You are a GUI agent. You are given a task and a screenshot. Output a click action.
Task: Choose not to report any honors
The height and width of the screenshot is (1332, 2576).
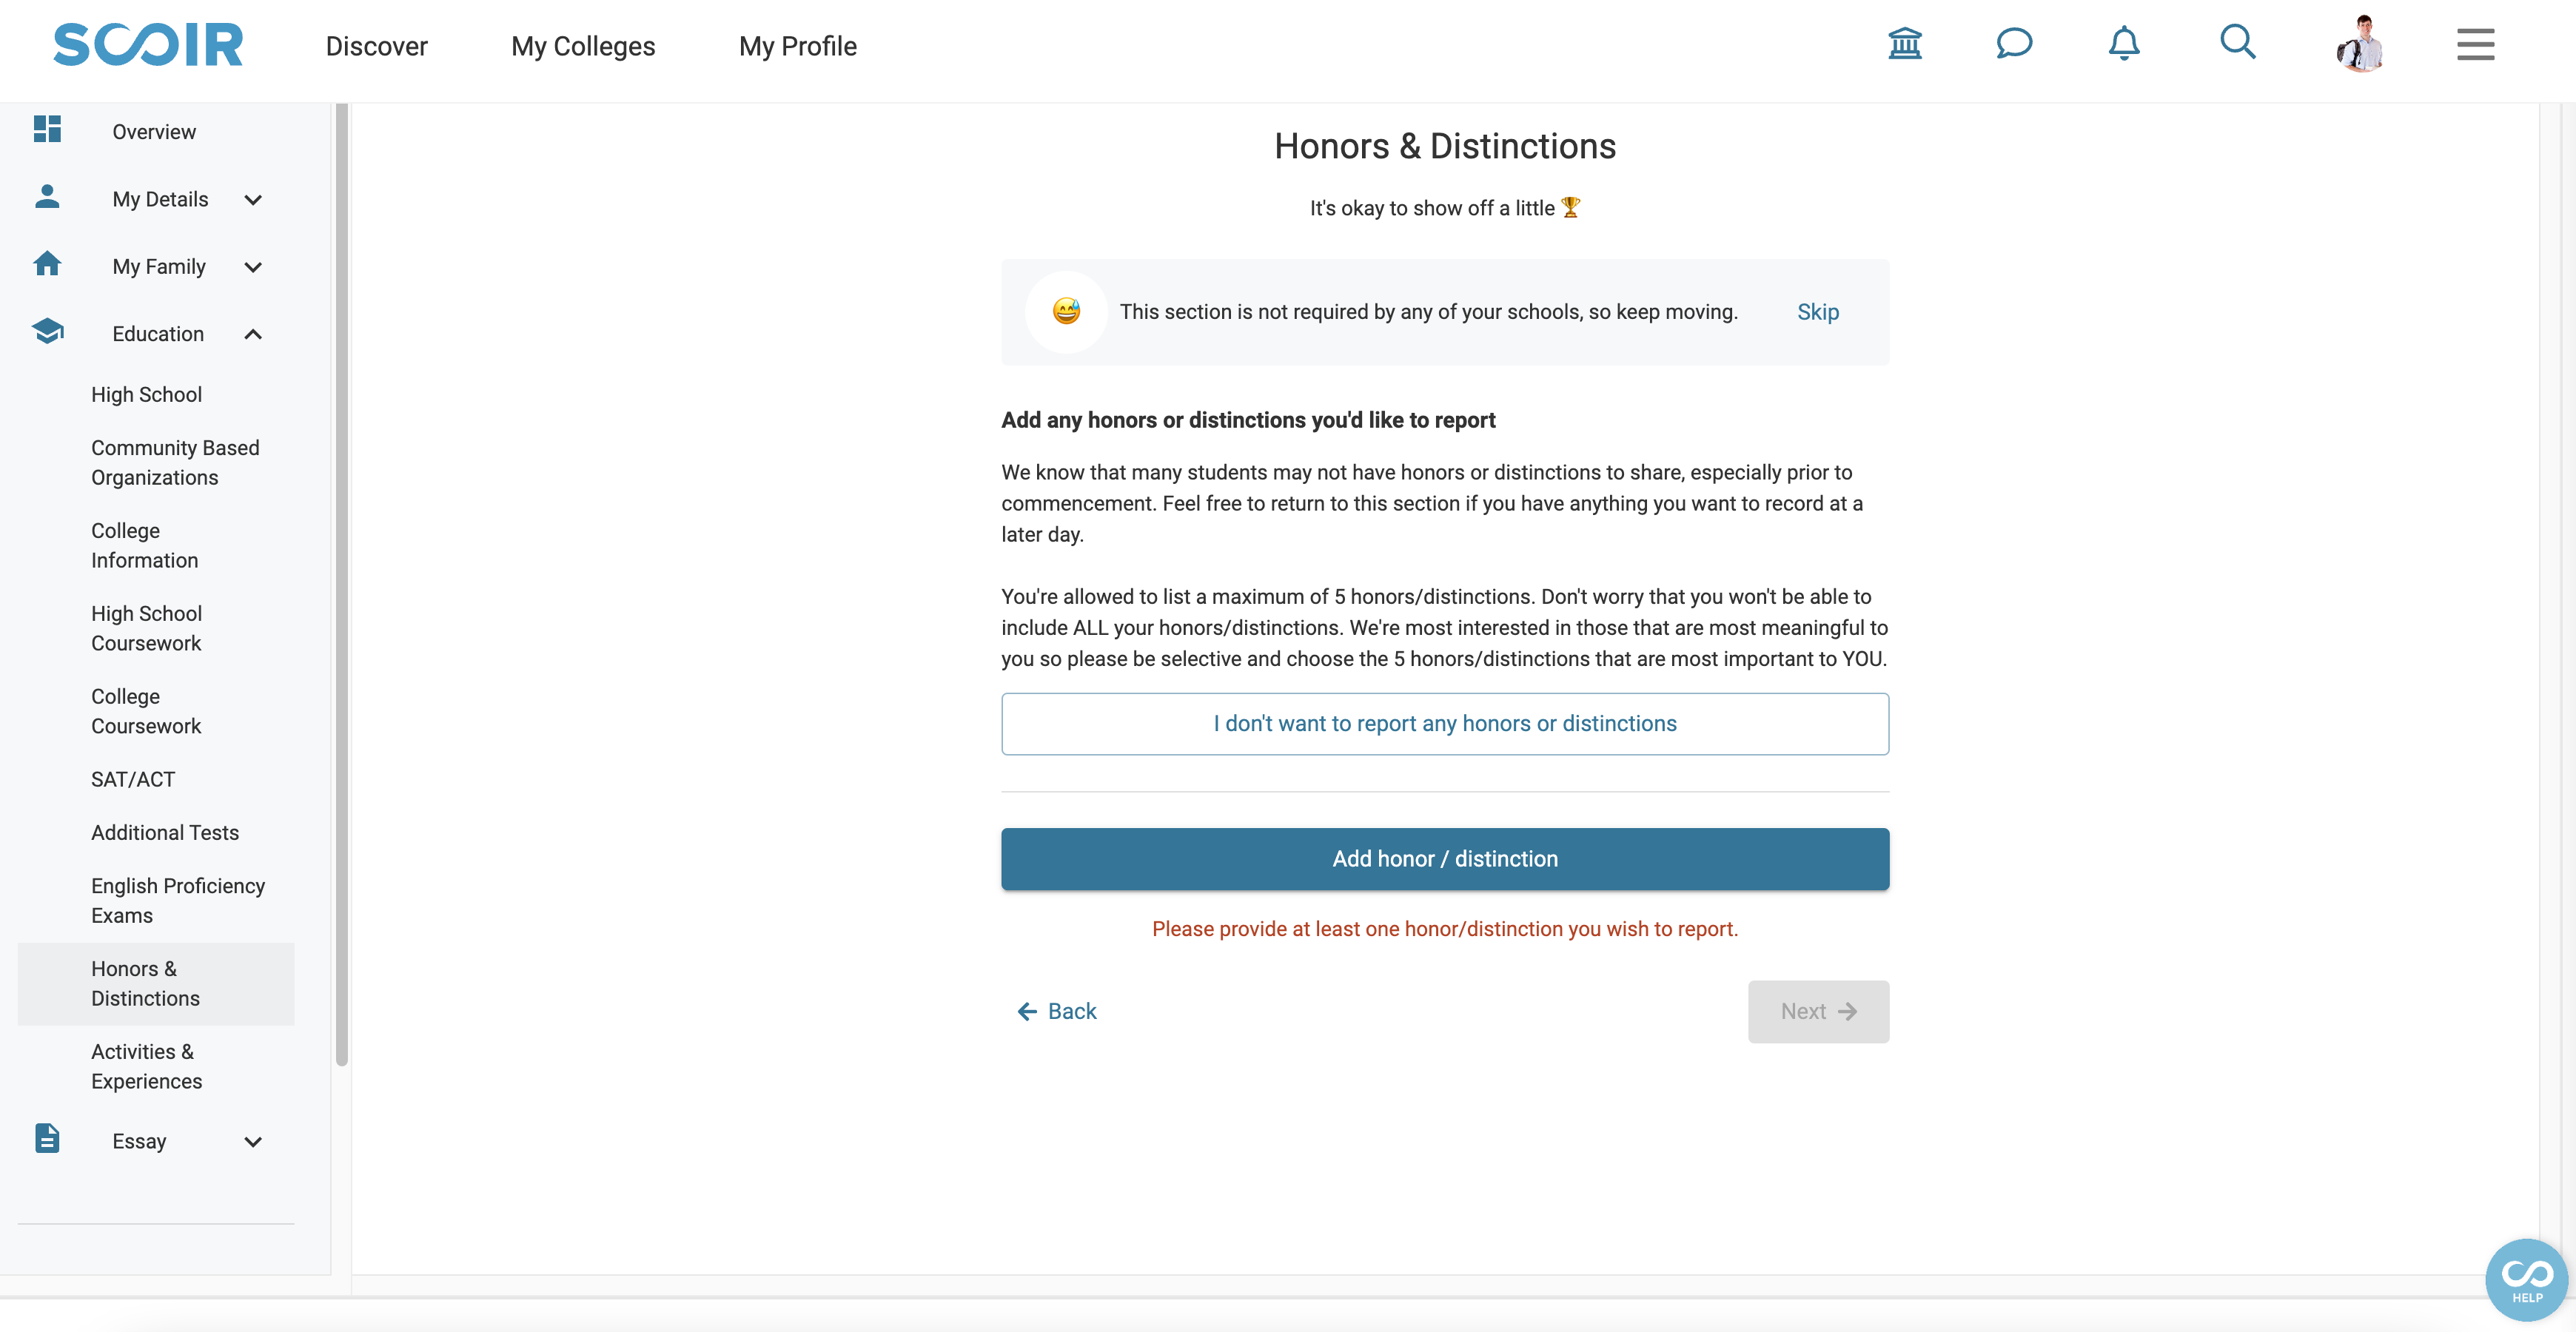1444,724
